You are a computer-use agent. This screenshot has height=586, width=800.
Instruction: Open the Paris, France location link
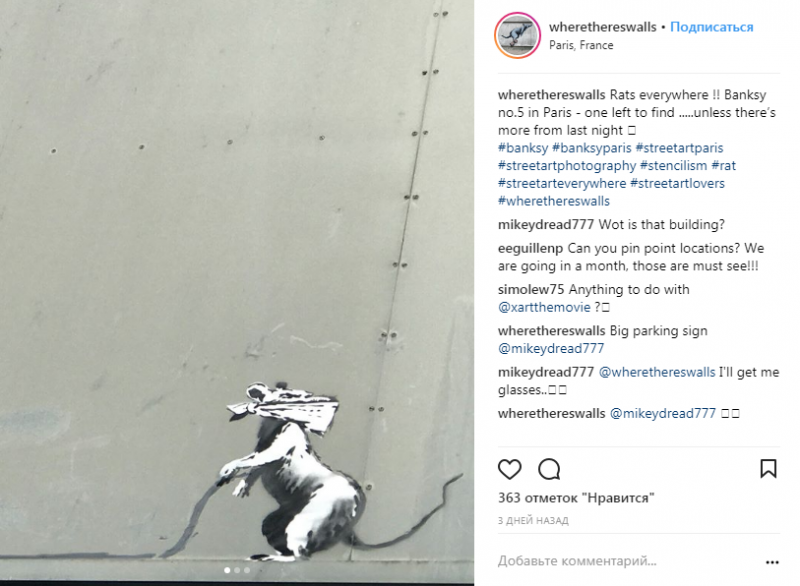[x=581, y=45]
